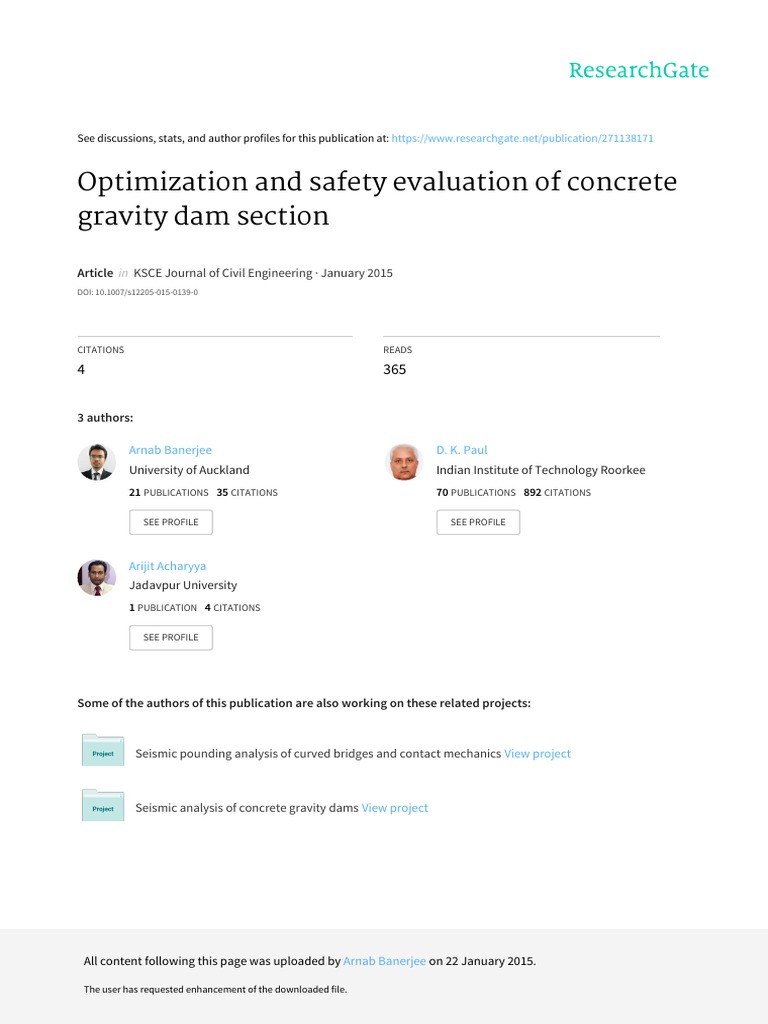Click project icon beside concrete gravity dams
This screenshot has width=768, height=1024.
tap(103, 807)
